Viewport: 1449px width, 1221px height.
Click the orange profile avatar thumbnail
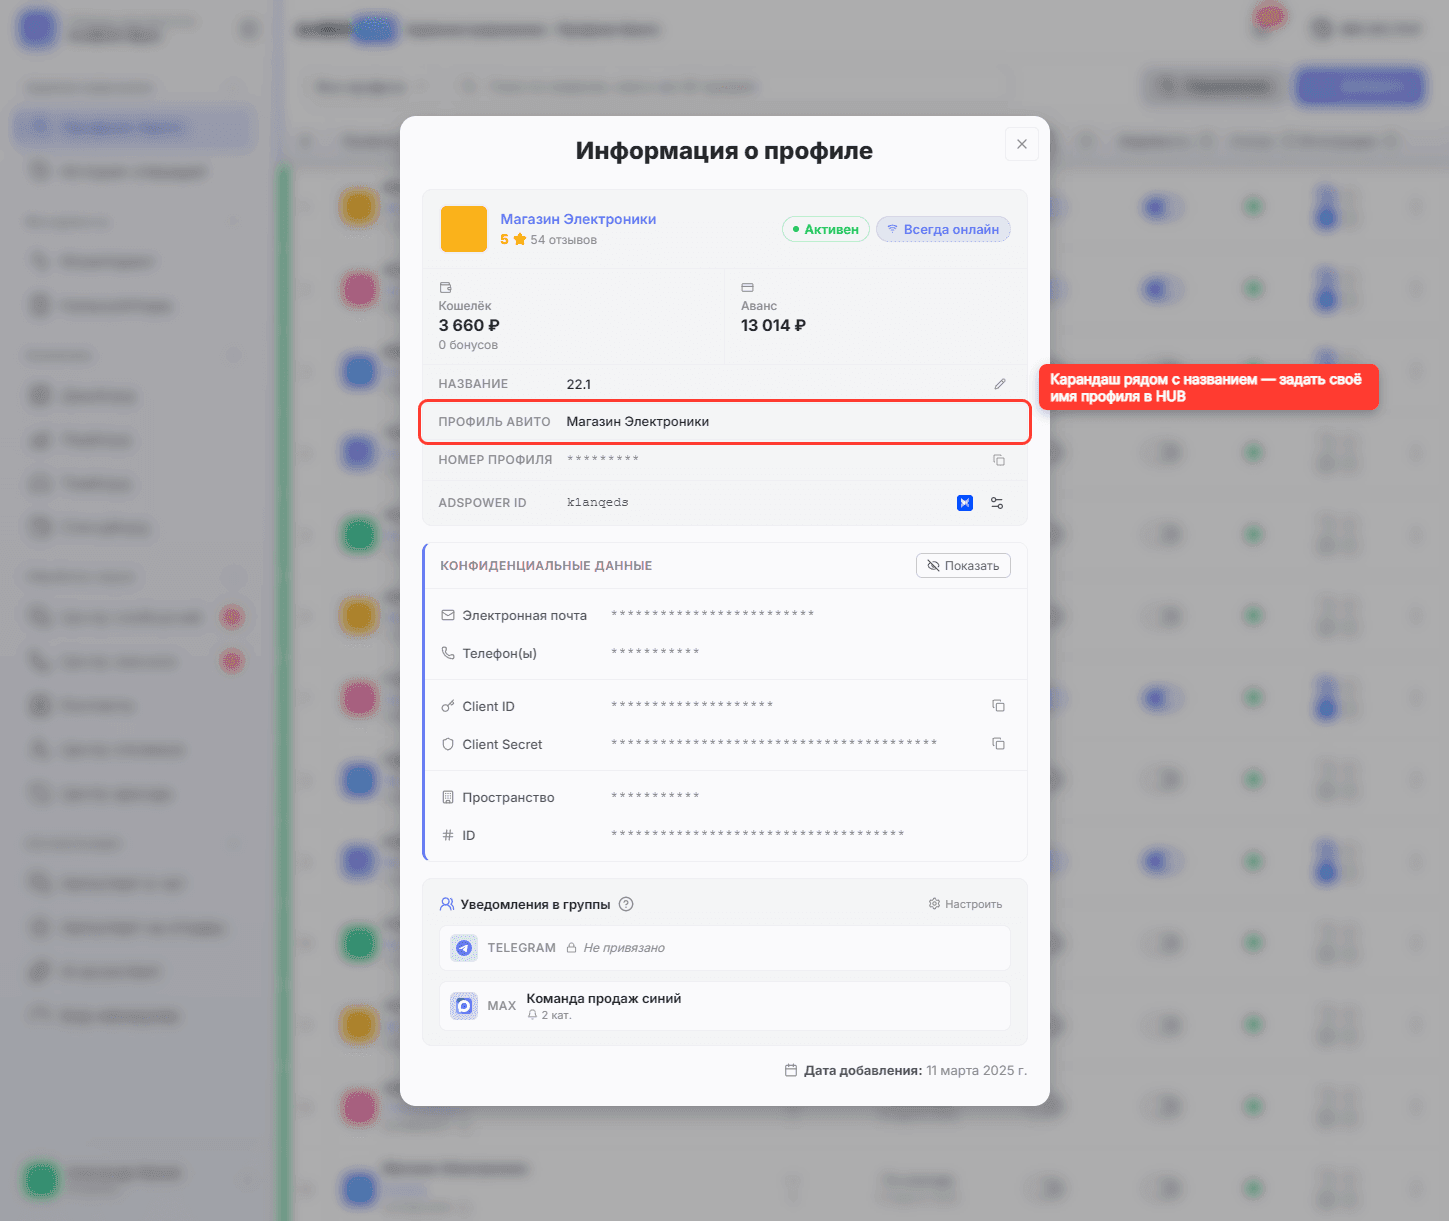coord(464,229)
